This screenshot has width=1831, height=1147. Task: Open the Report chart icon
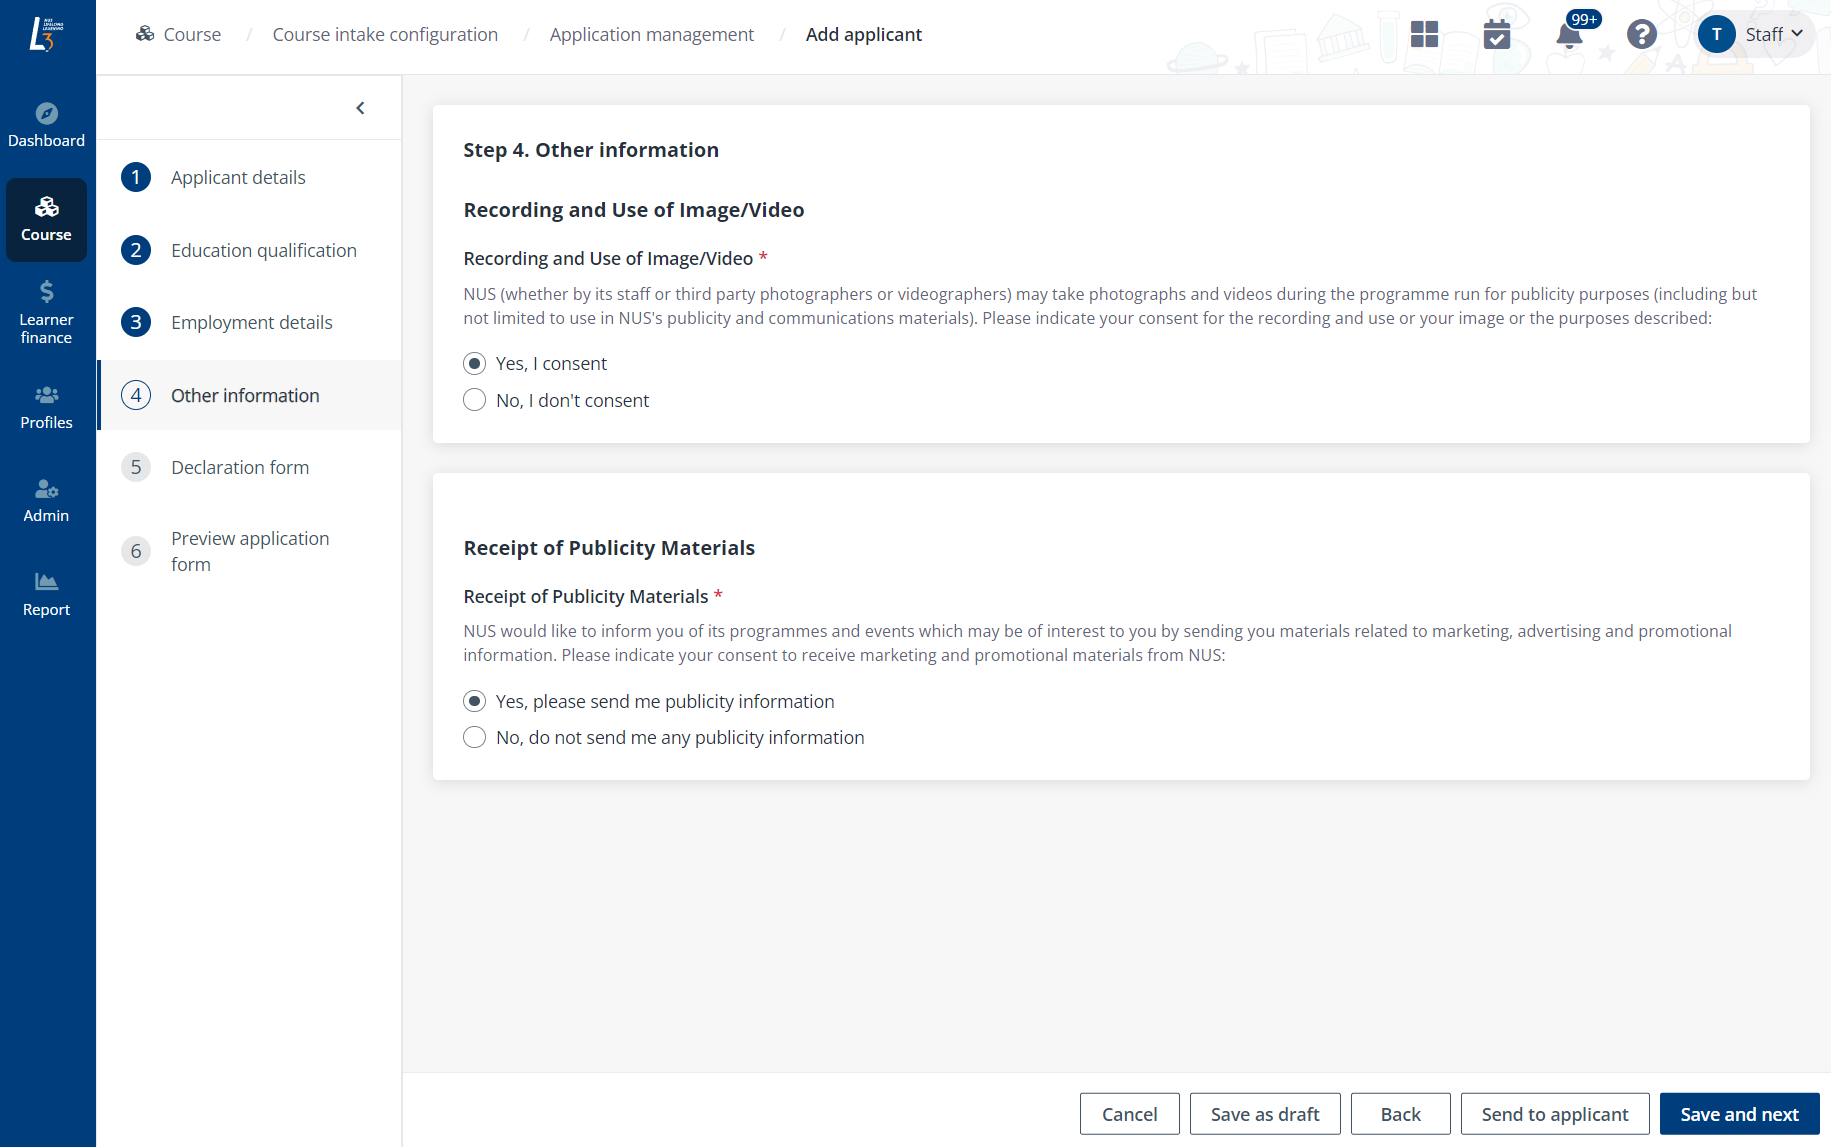point(46,582)
